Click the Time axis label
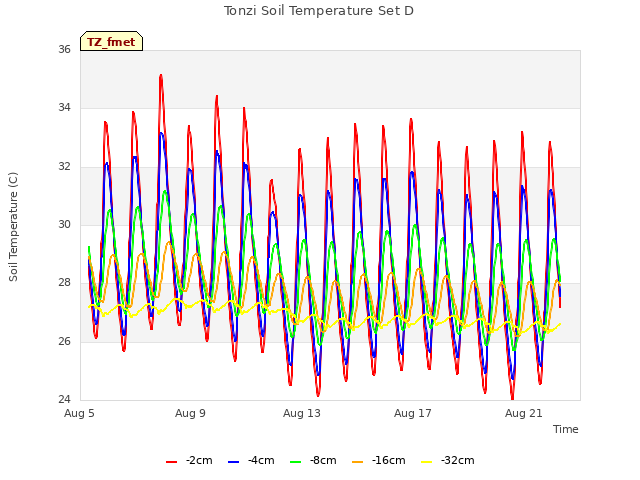640x480 pixels. click(x=566, y=429)
